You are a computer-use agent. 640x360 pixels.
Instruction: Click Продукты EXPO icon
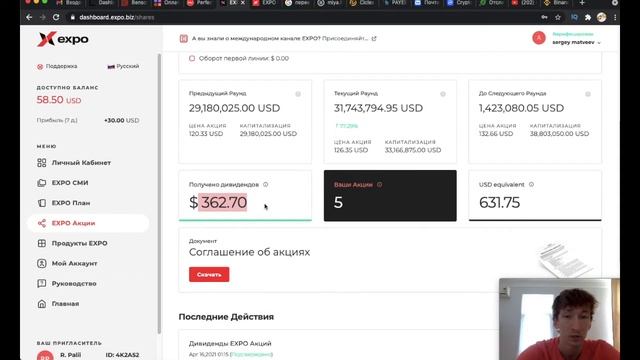pos(42,243)
